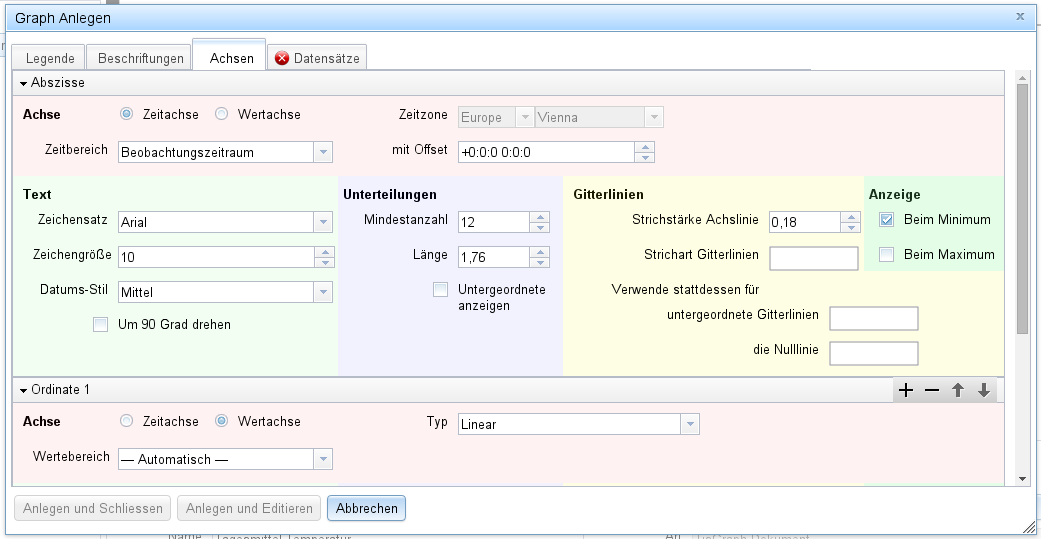Move Ordinate 1 down with the arrow icon
Screen dimensions: 1041x539
(984, 390)
